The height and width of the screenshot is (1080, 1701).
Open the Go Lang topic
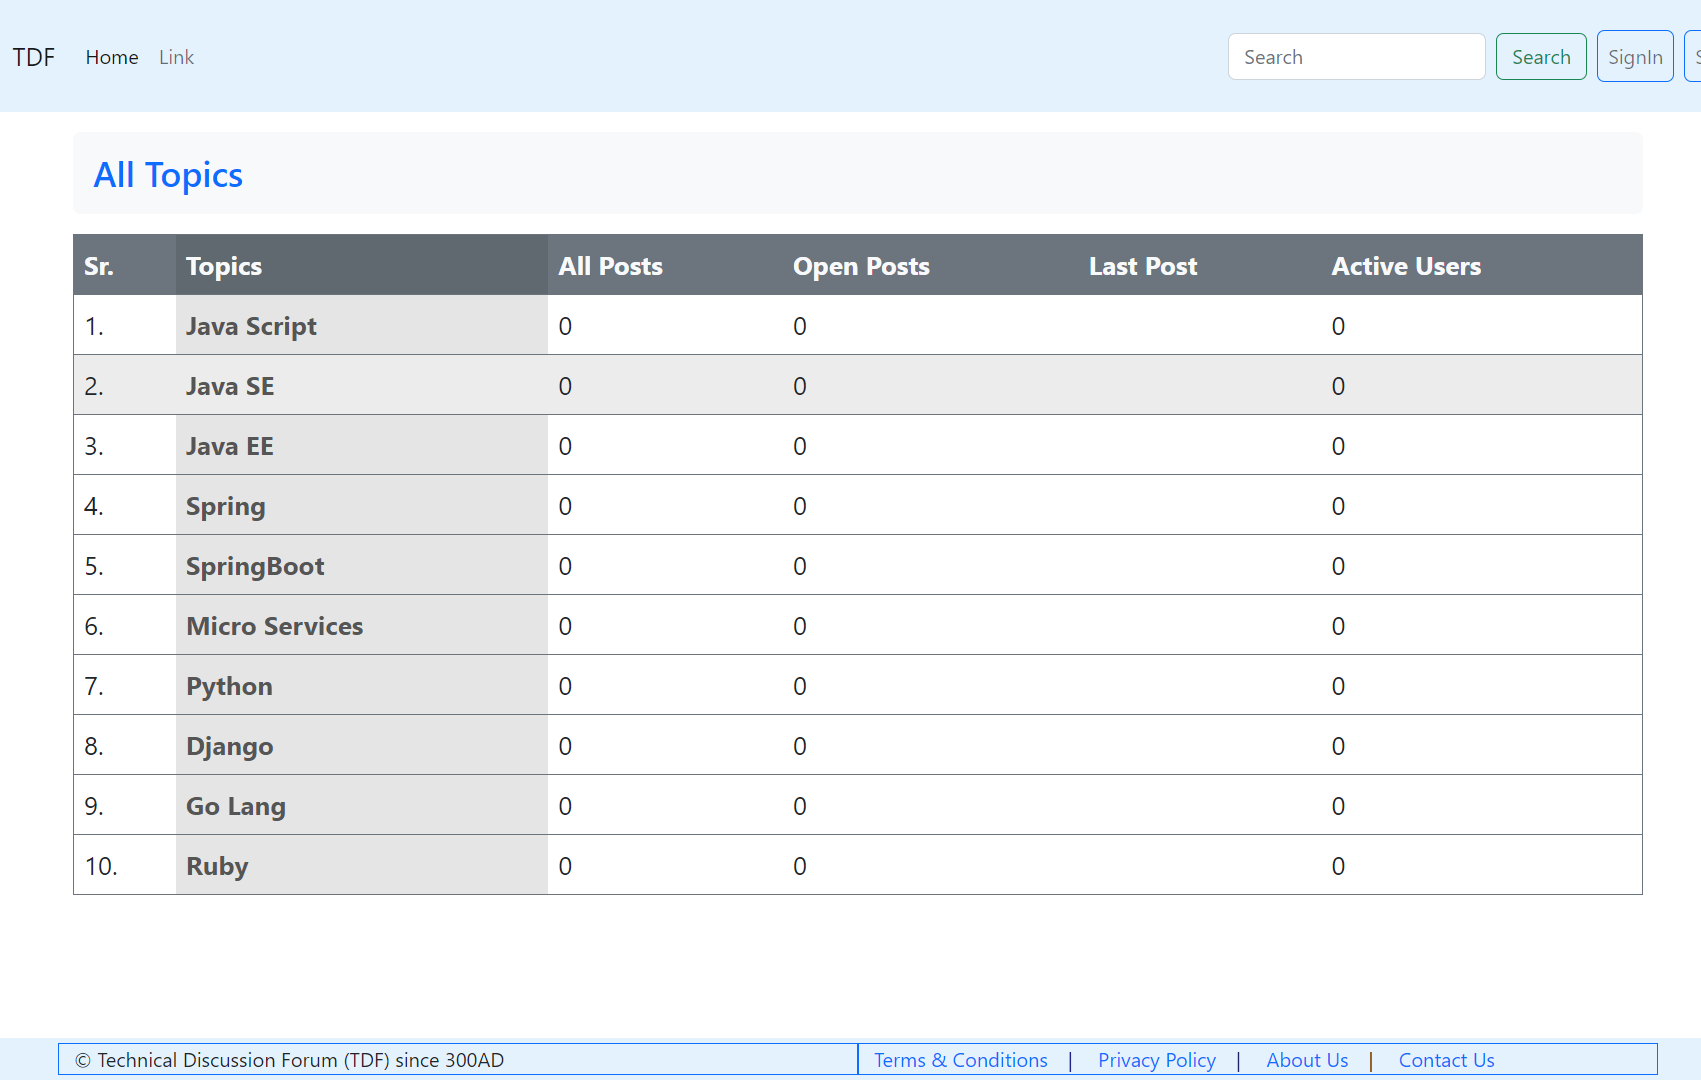pos(236,806)
